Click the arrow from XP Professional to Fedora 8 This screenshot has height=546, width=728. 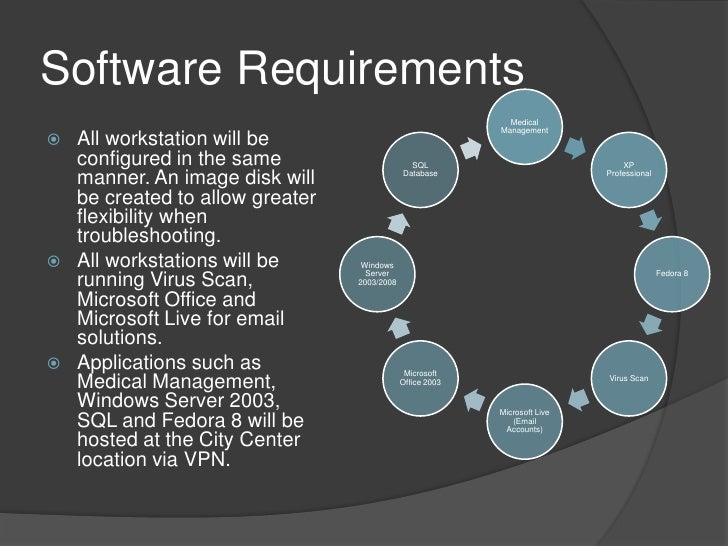650,220
